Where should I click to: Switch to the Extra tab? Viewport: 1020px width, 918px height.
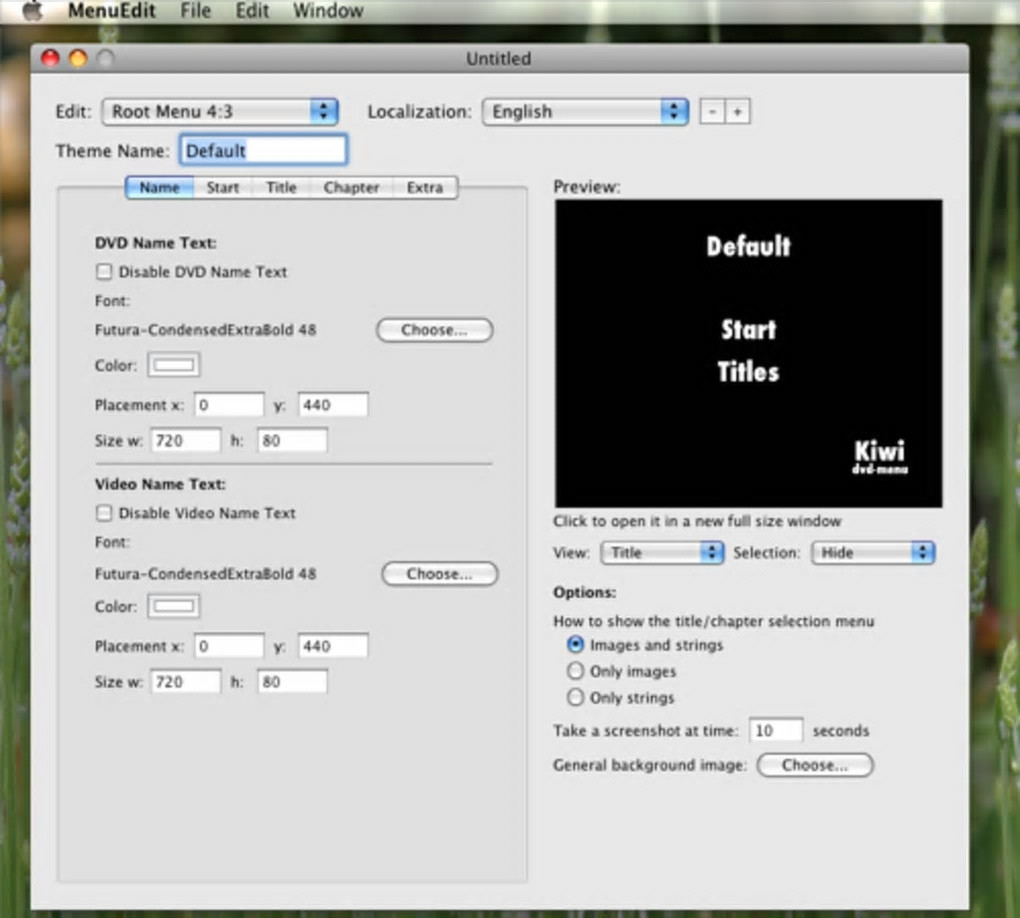tap(425, 187)
